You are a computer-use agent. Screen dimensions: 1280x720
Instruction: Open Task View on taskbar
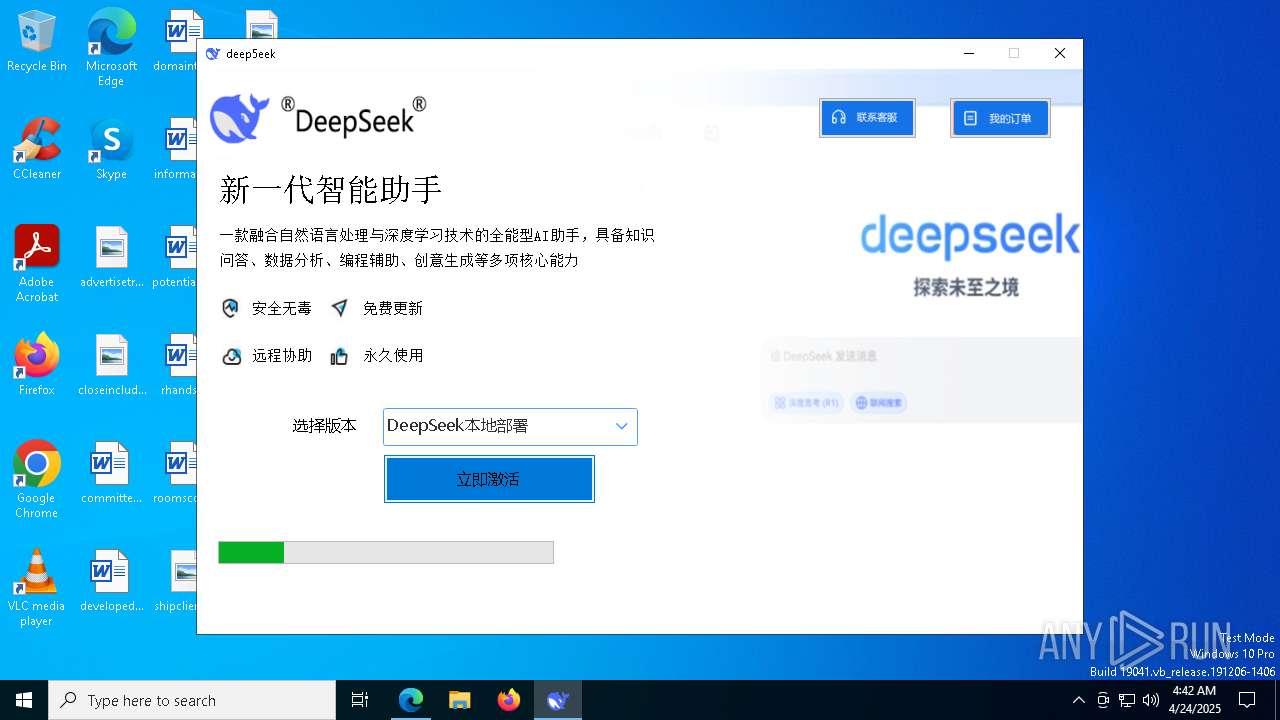tap(360, 700)
